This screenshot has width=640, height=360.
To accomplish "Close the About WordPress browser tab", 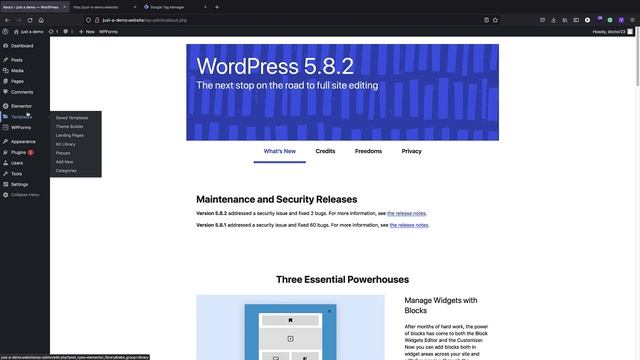I will tap(64, 7).
